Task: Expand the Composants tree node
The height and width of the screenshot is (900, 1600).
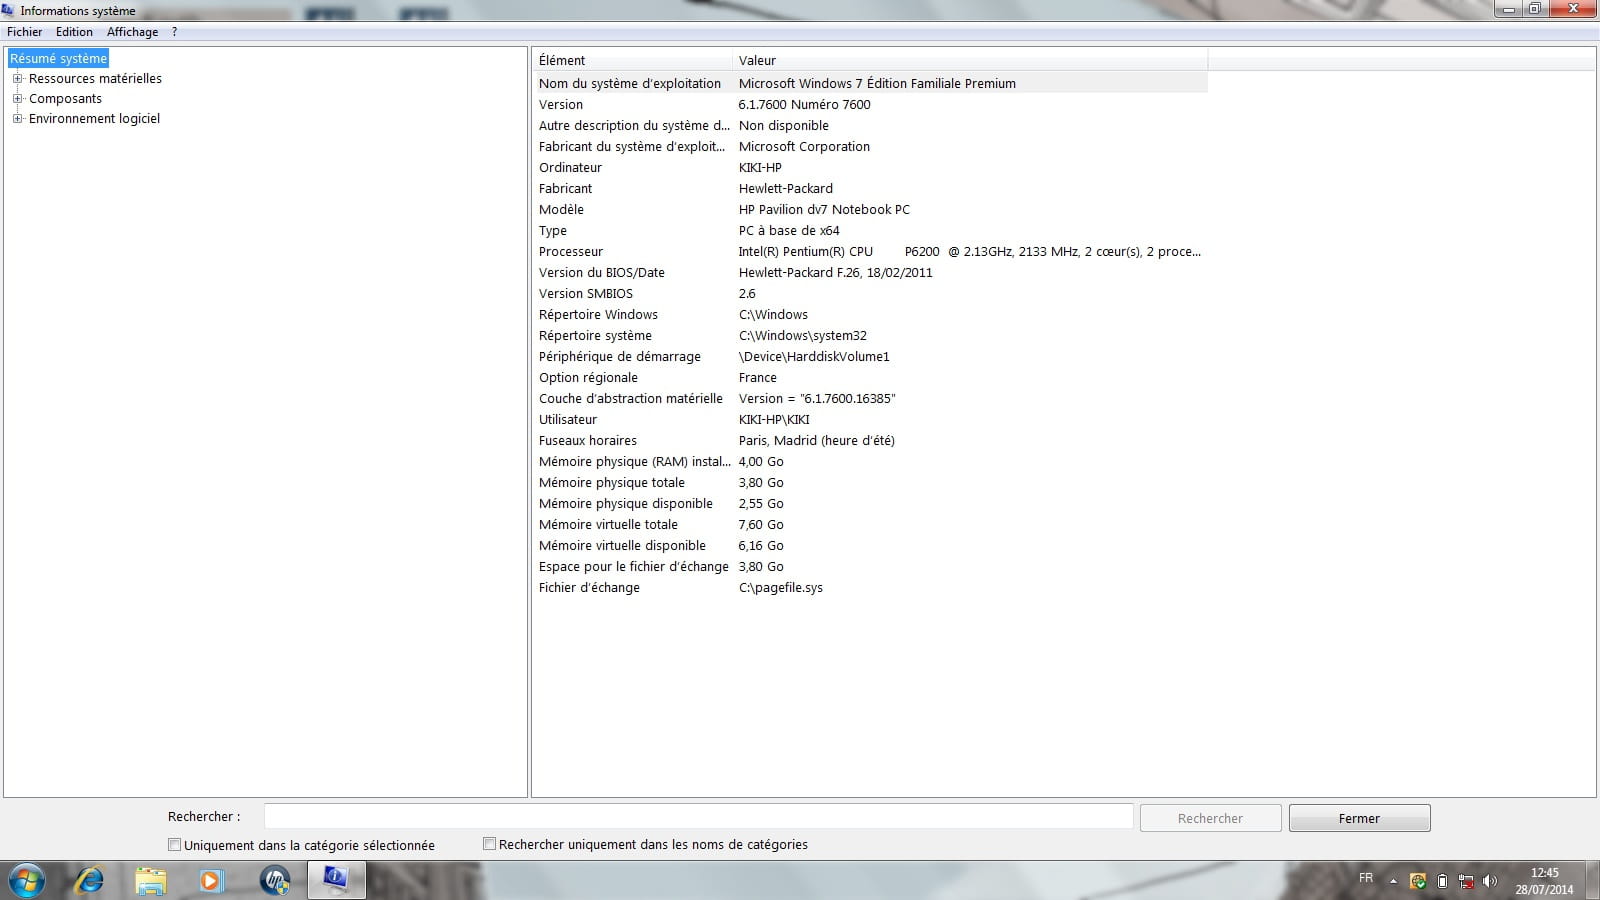Action: 17,98
